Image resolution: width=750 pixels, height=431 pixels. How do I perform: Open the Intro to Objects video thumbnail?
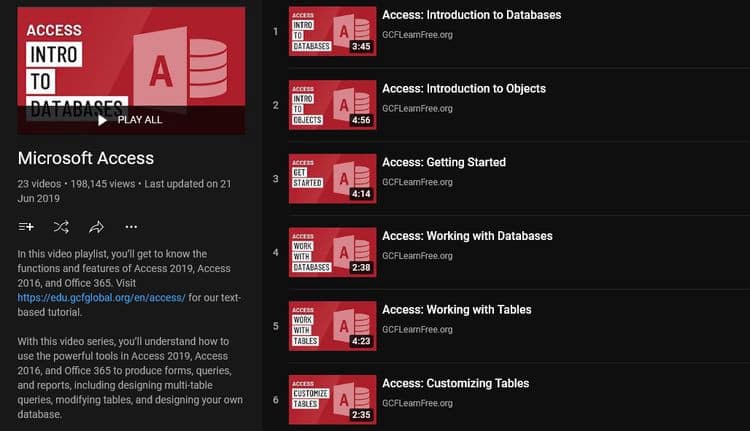click(x=332, y=105)
